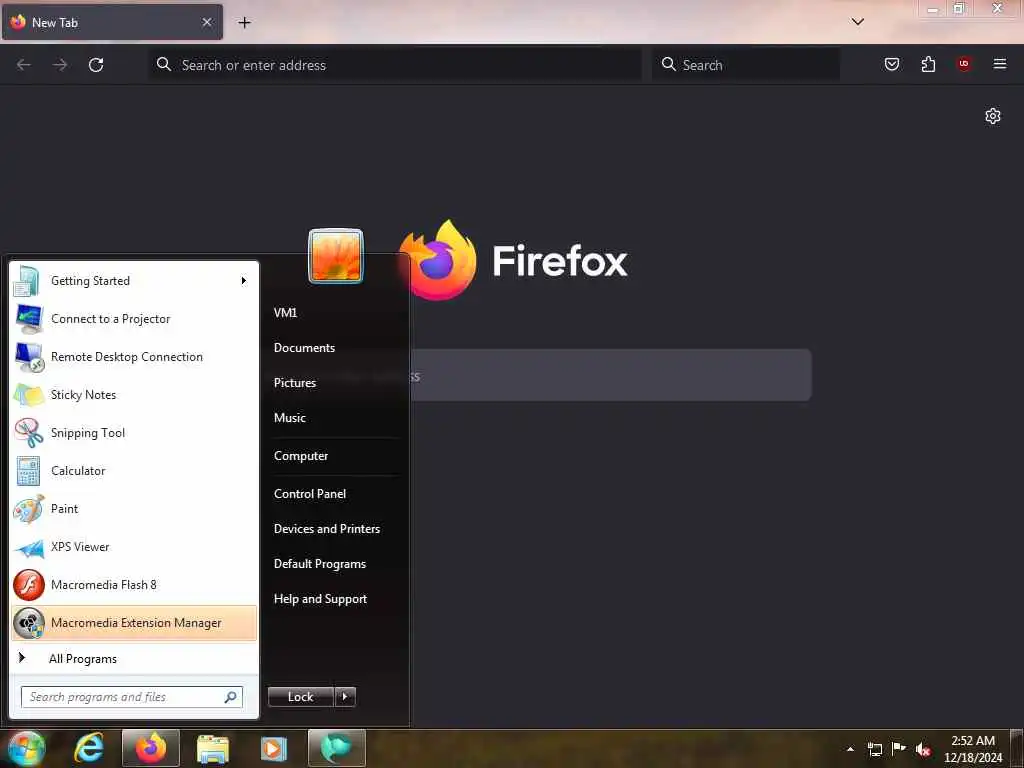This screenshot has width=1024, height=768.
Task: Launch the Paint palette icon
Action: (x=29, y=509)
